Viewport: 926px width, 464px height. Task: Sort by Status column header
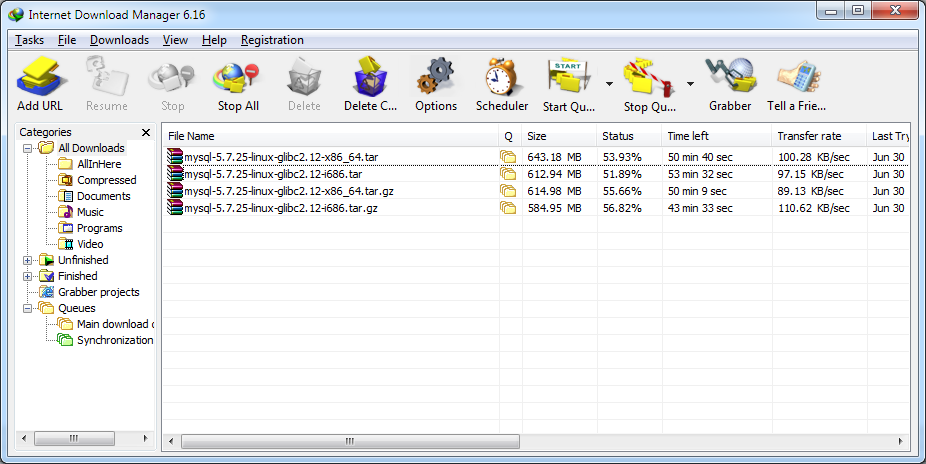(x=629, y=136)
